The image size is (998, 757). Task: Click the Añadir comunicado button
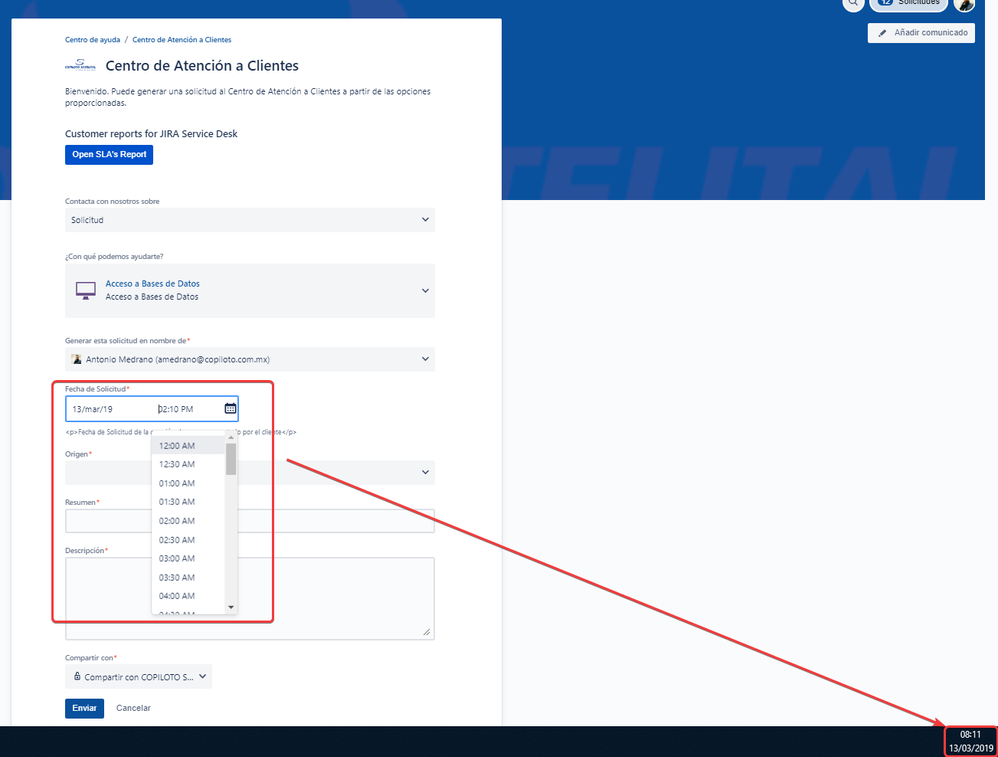click(x=921, y=32)
